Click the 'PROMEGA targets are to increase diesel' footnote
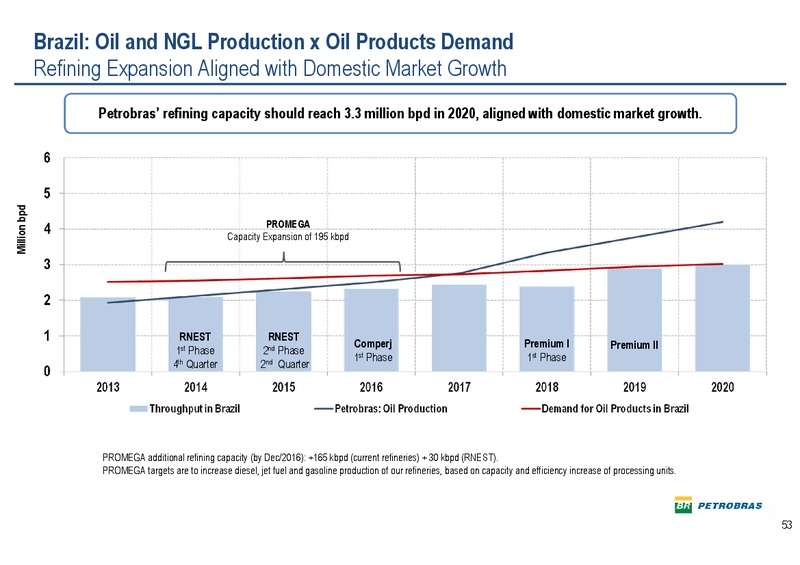This screenshot has width=800, height=565. coord(389,471)
